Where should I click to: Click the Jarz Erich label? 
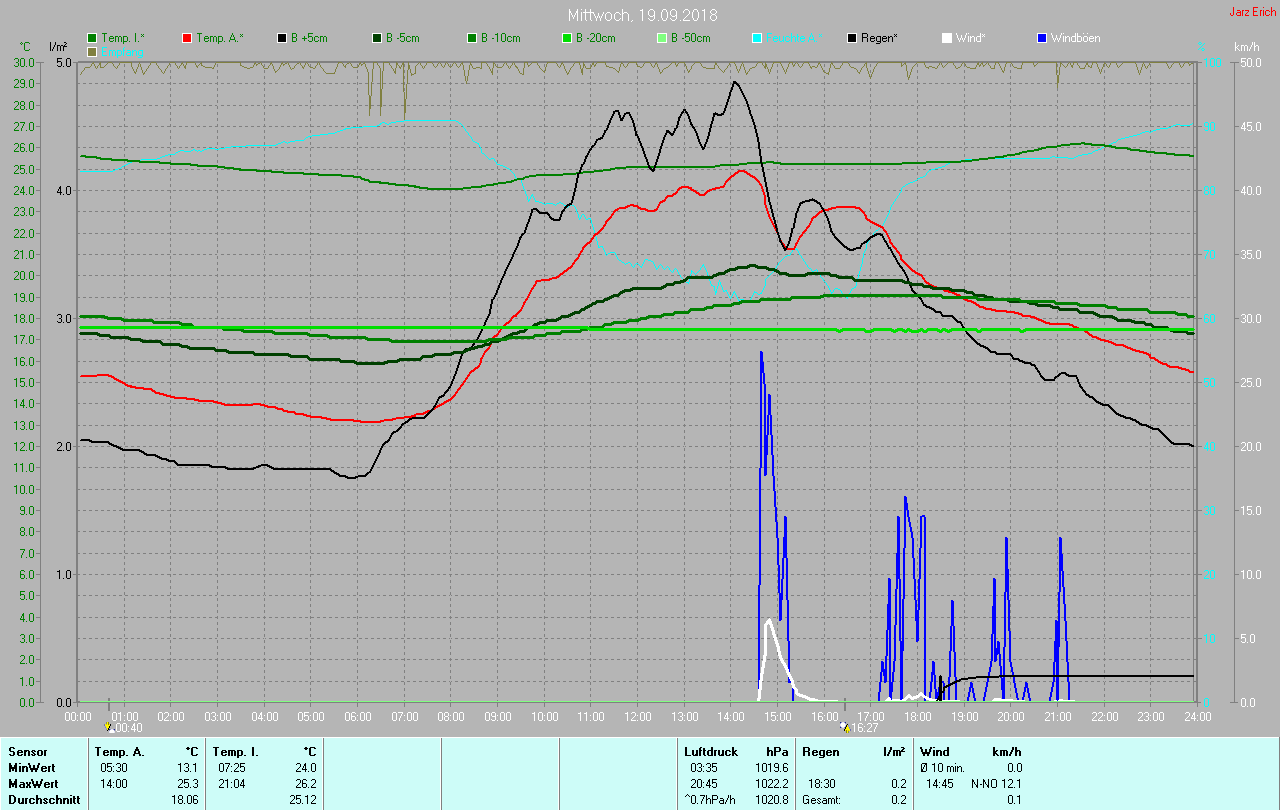(1252, 12)
